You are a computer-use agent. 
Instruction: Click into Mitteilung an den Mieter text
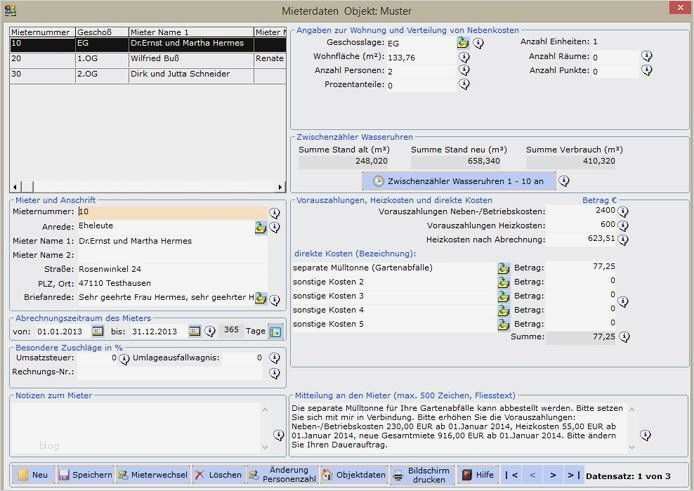click(x=458, y=427)
